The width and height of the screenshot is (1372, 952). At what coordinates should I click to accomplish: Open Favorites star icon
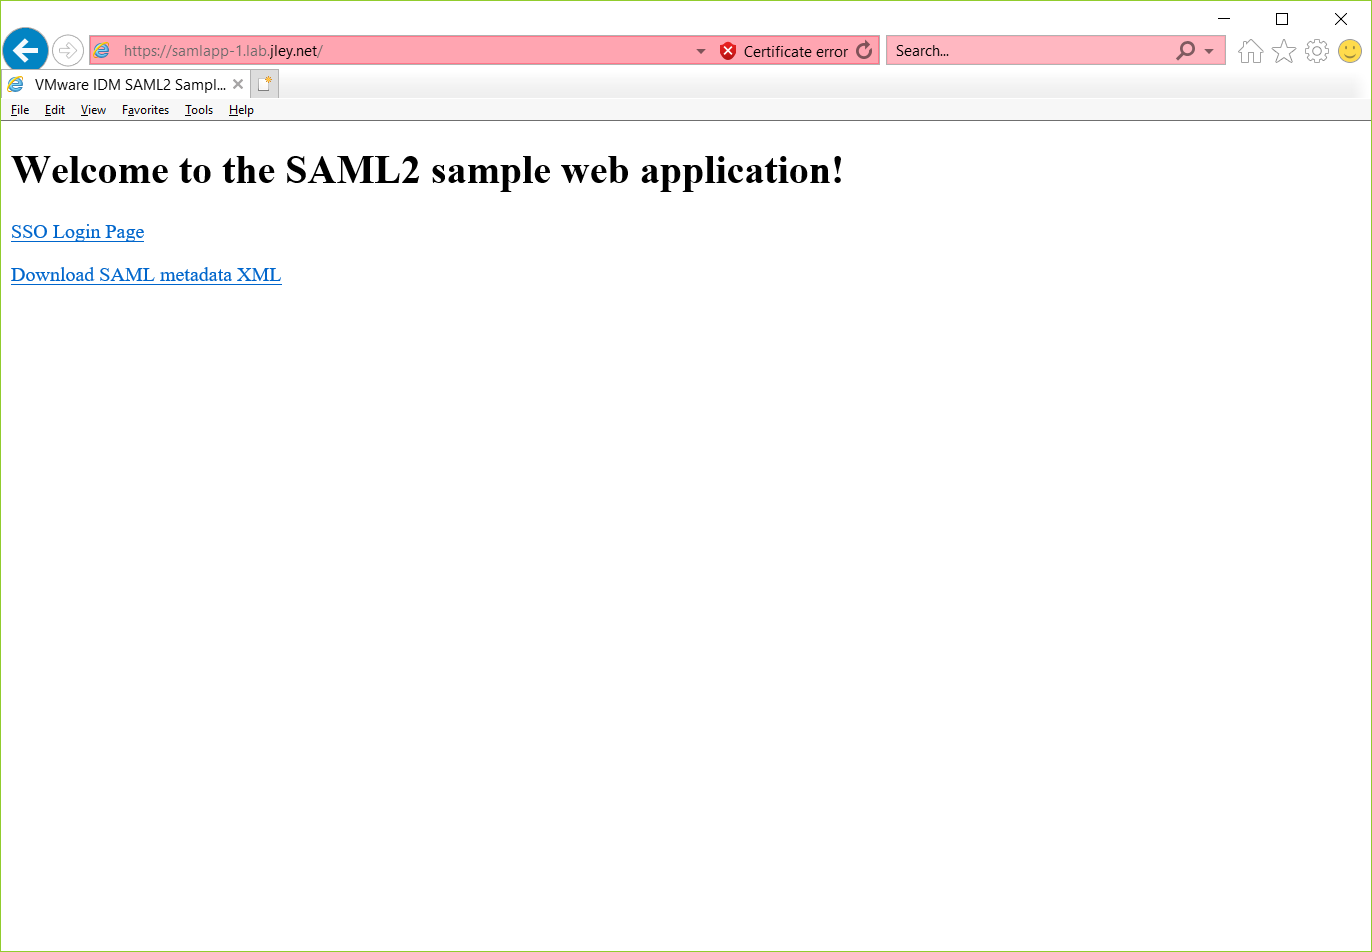point(1284,51)
